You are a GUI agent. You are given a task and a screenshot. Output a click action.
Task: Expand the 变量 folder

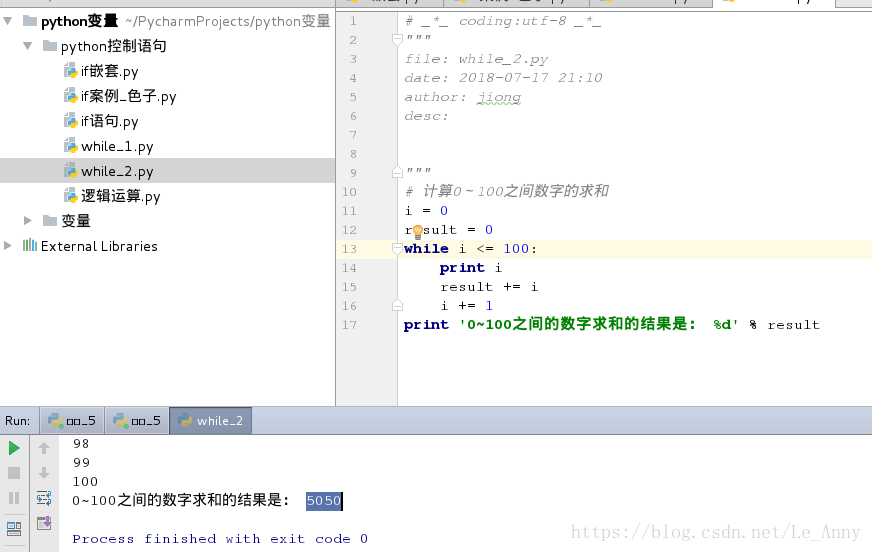(27, 221)
